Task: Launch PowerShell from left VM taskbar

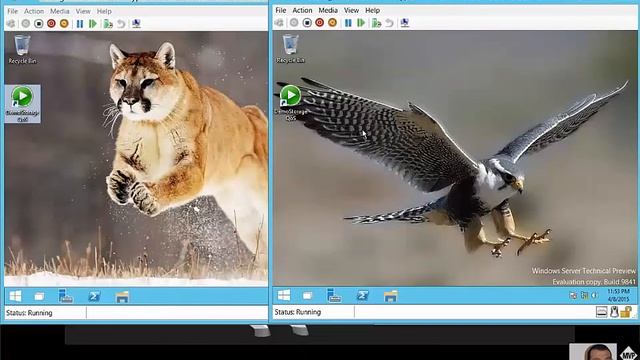Action: coord(94,296)
